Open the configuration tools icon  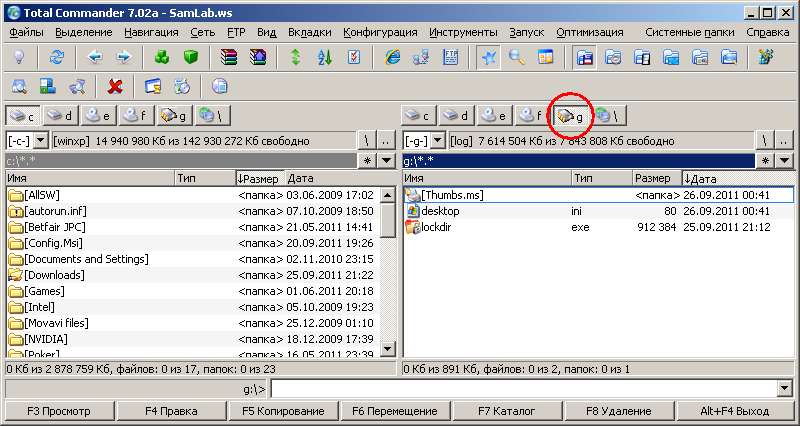765,57
